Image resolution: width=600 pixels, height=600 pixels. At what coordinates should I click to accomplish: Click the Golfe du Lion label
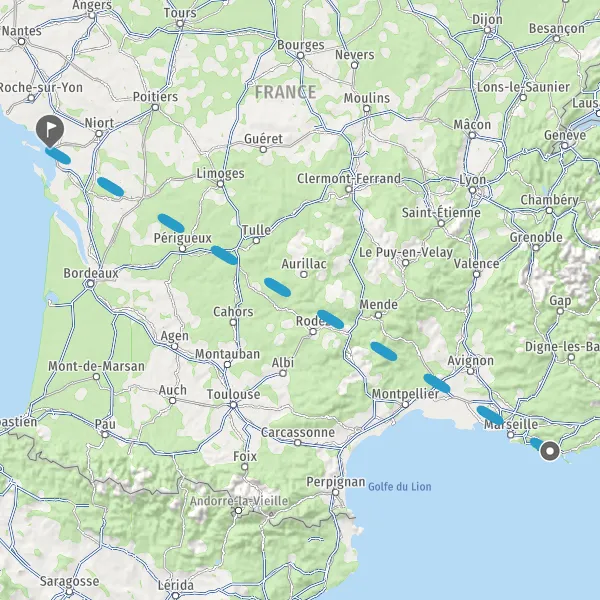point(399,487)
